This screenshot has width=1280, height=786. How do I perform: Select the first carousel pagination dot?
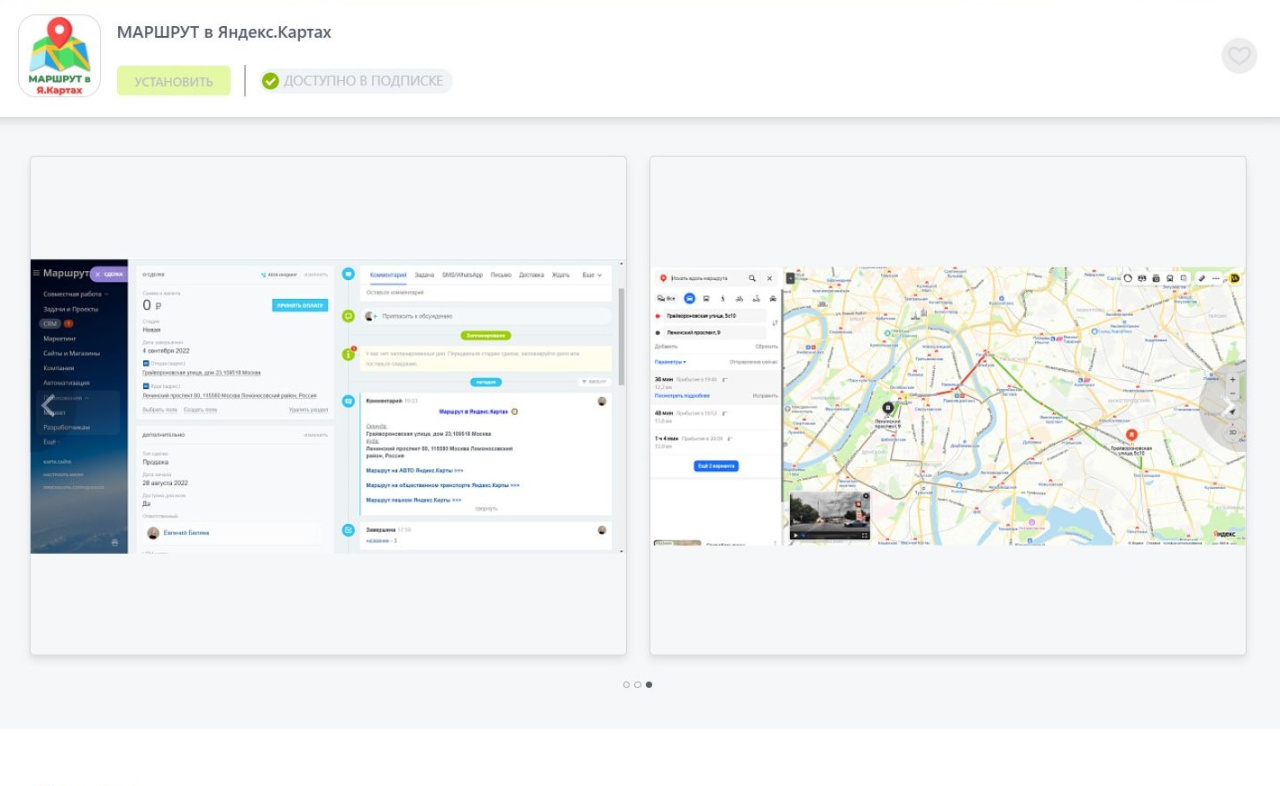pos(627,685)
